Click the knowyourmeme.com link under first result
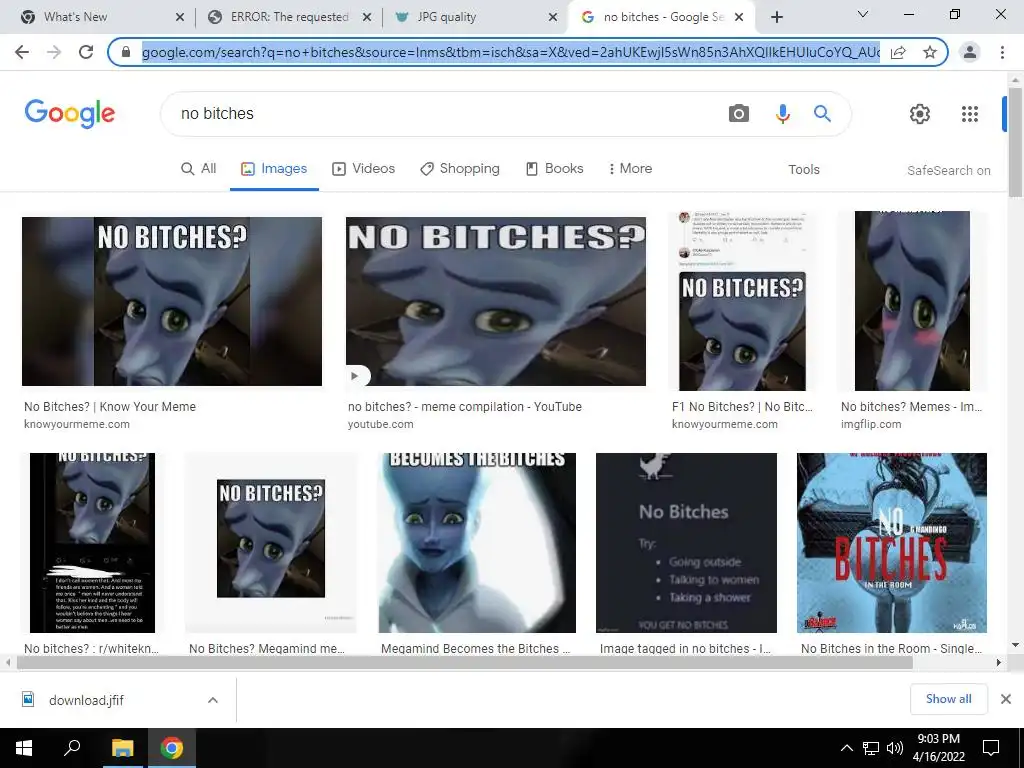Image resolution: width=1024 pixels, height=768 pixels. coord(77,424)
